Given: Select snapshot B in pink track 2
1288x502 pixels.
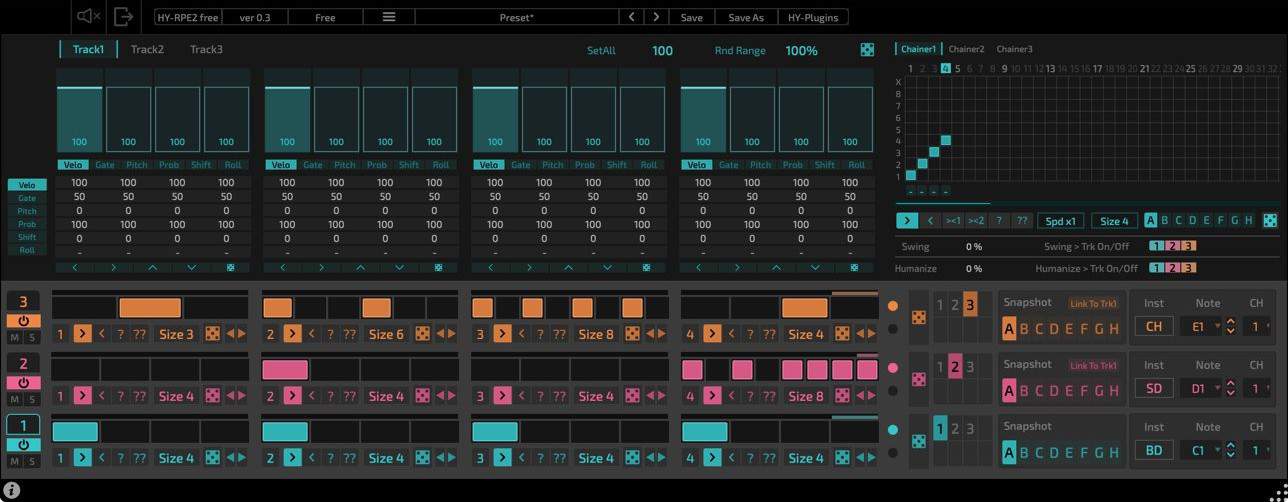Looking at the screenshot, I should 1024,391.
